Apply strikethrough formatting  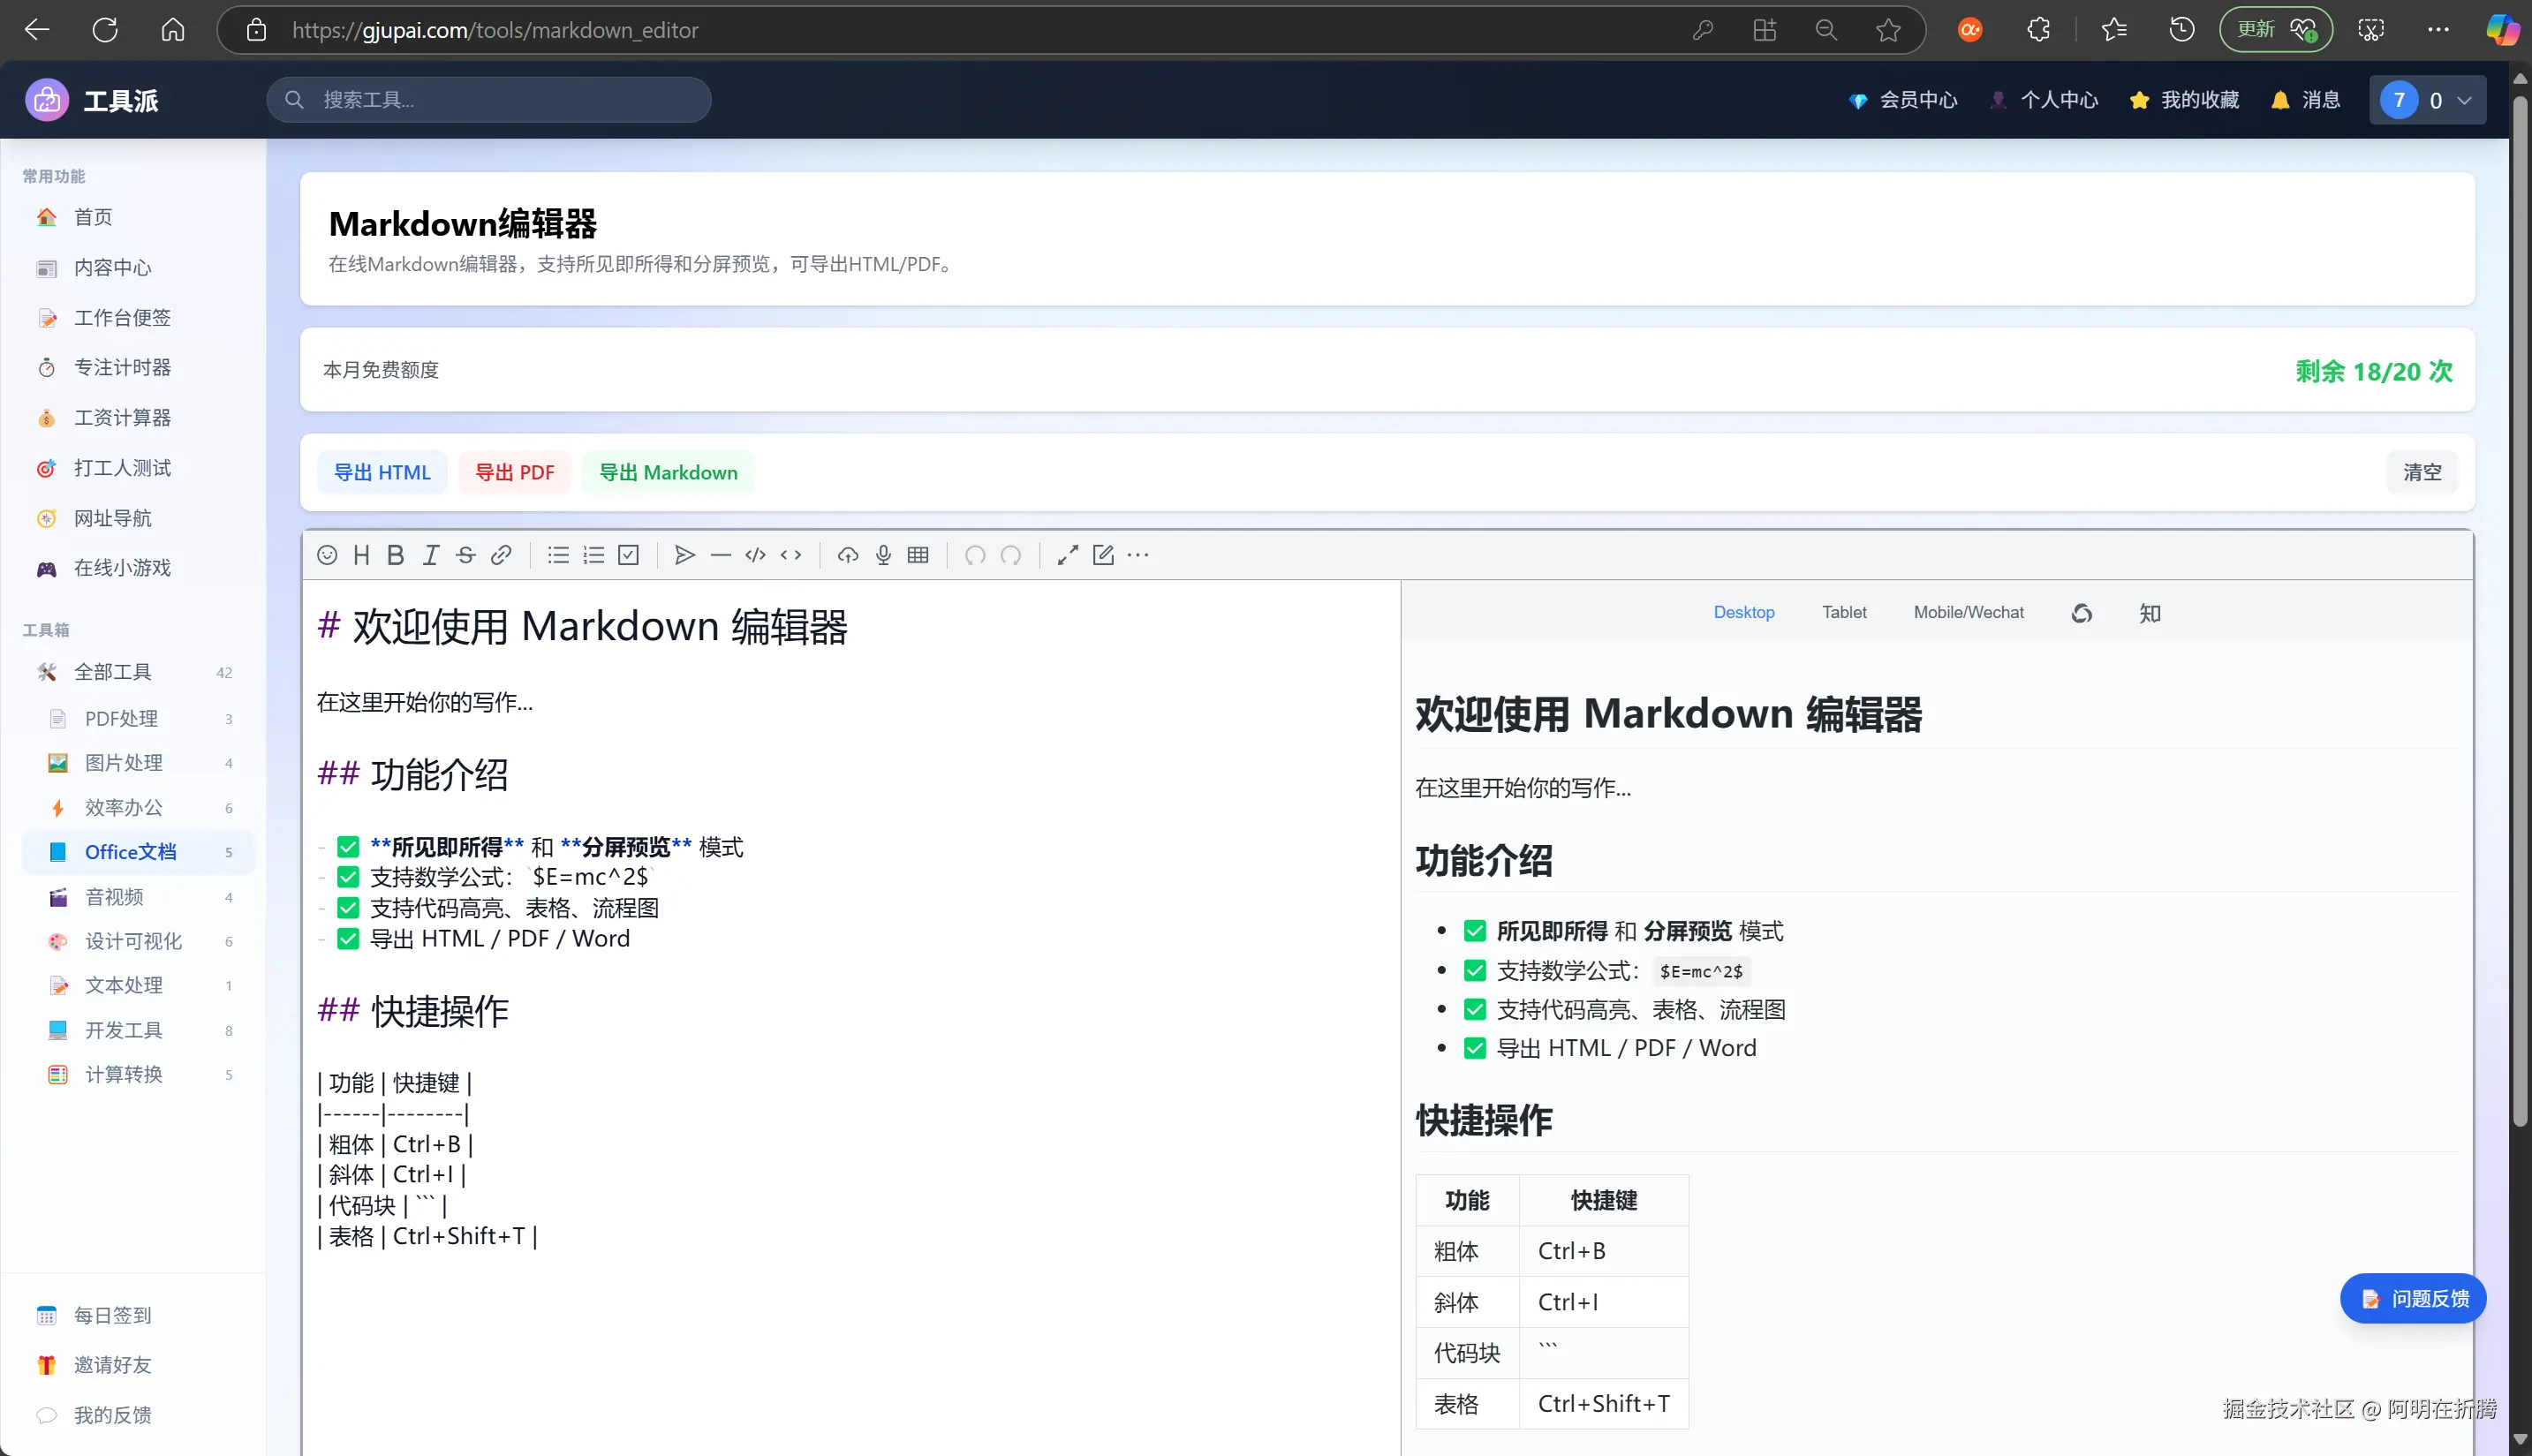point(466,555)
